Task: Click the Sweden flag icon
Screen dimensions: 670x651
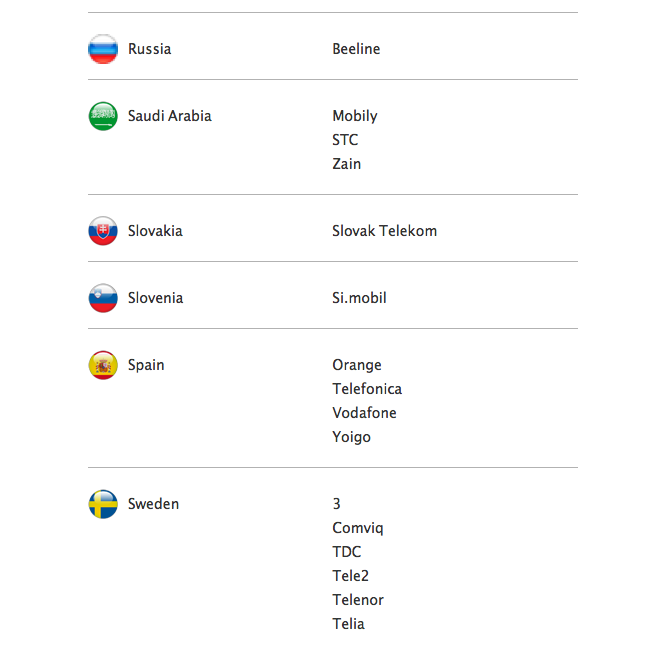Action: tap(103, 504)
